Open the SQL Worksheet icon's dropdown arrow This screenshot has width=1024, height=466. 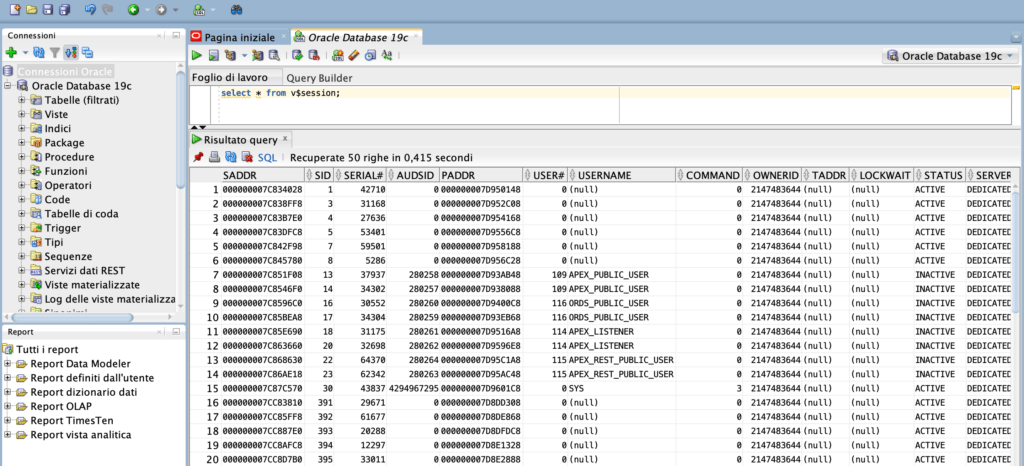click(x=213, y=11)
